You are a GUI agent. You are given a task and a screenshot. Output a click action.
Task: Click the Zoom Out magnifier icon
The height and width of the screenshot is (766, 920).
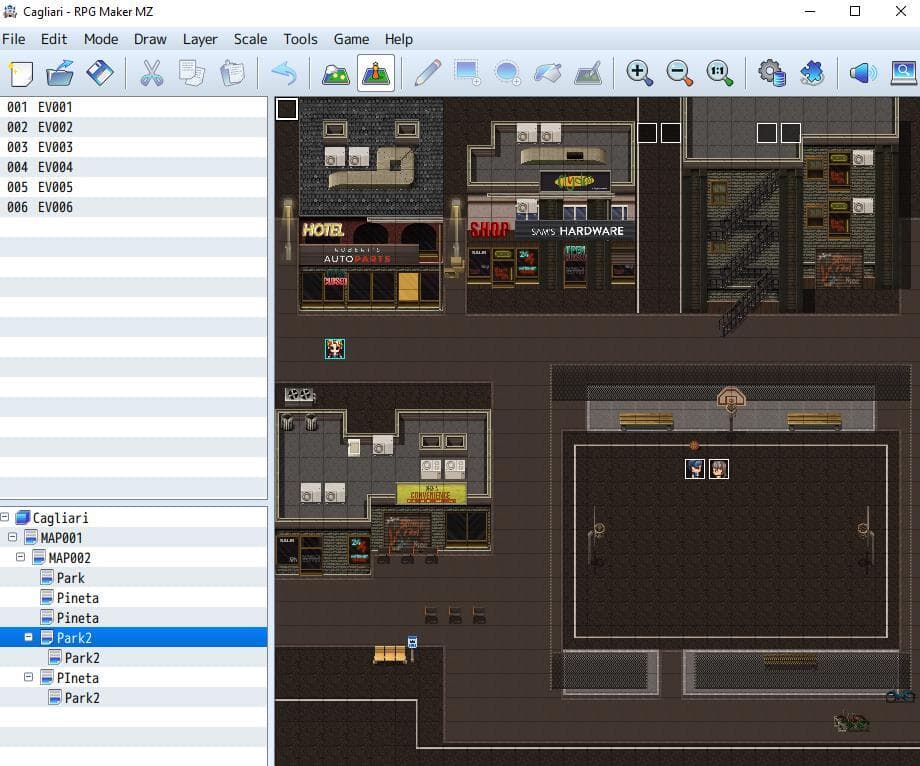tap(679, 73)
